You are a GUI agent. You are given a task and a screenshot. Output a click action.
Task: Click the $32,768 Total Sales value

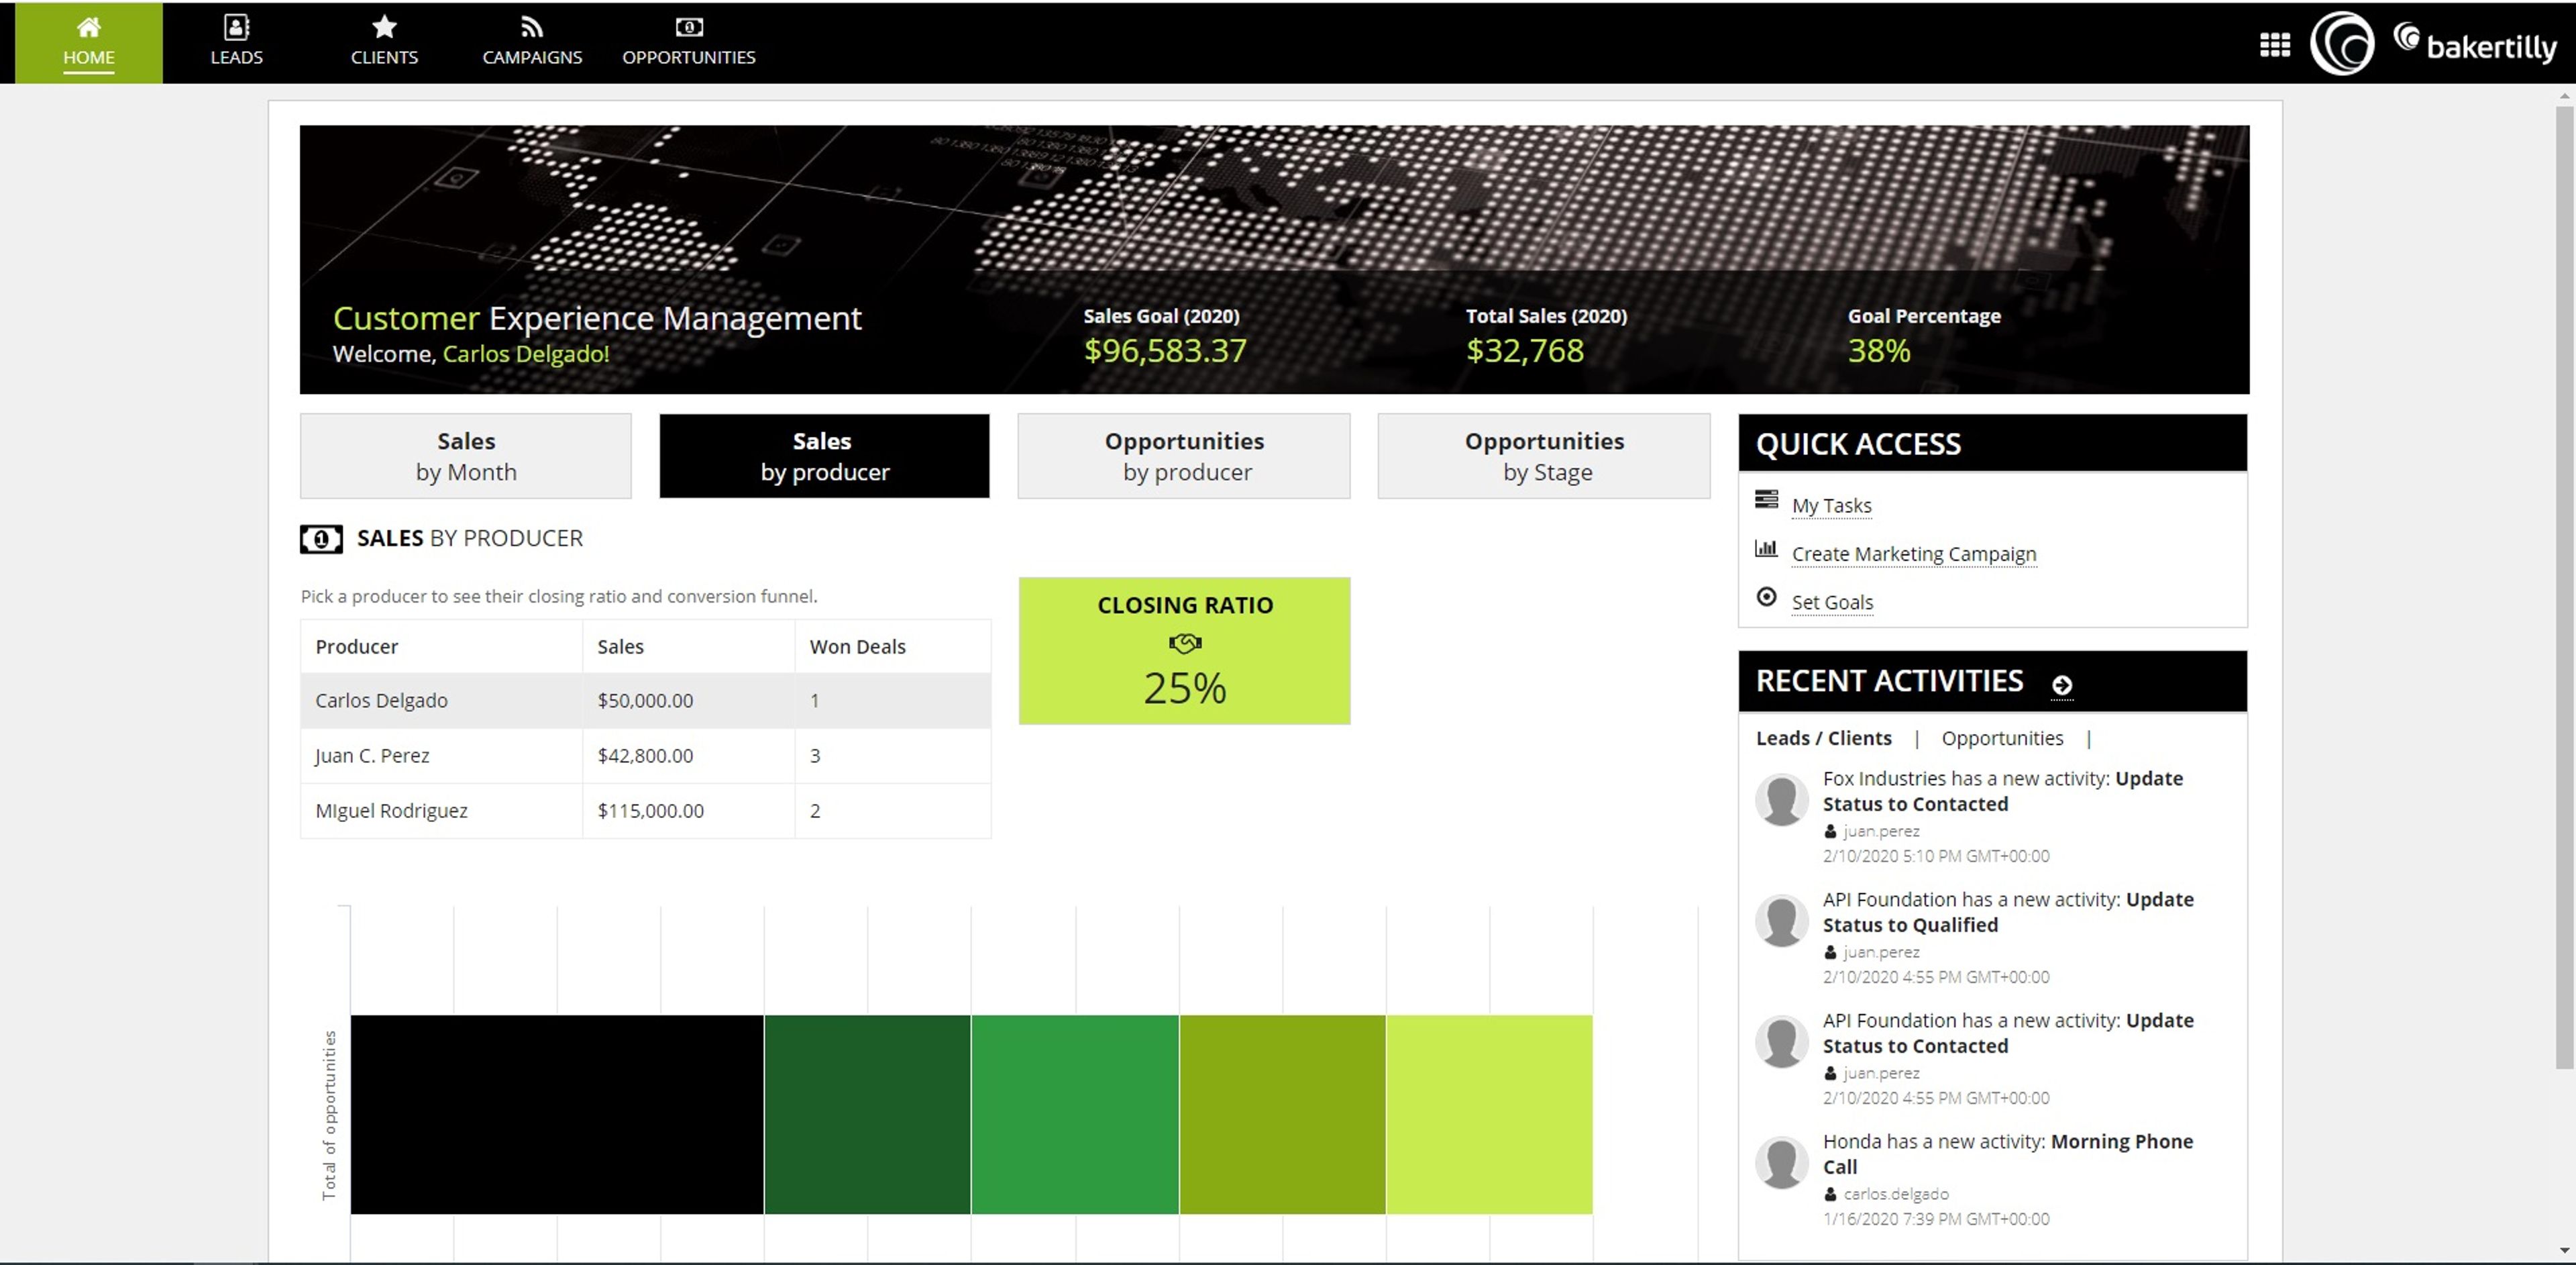pos(1525,351)
